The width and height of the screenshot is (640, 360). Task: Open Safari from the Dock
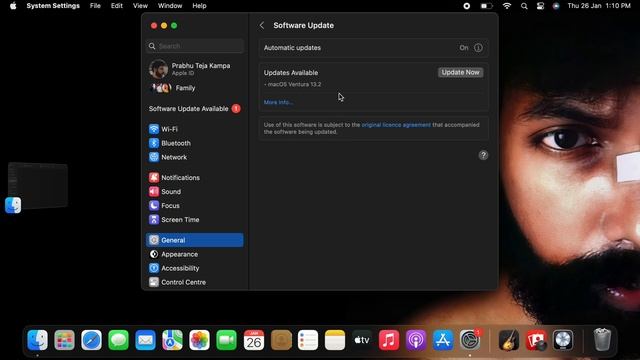pos(91,340)
